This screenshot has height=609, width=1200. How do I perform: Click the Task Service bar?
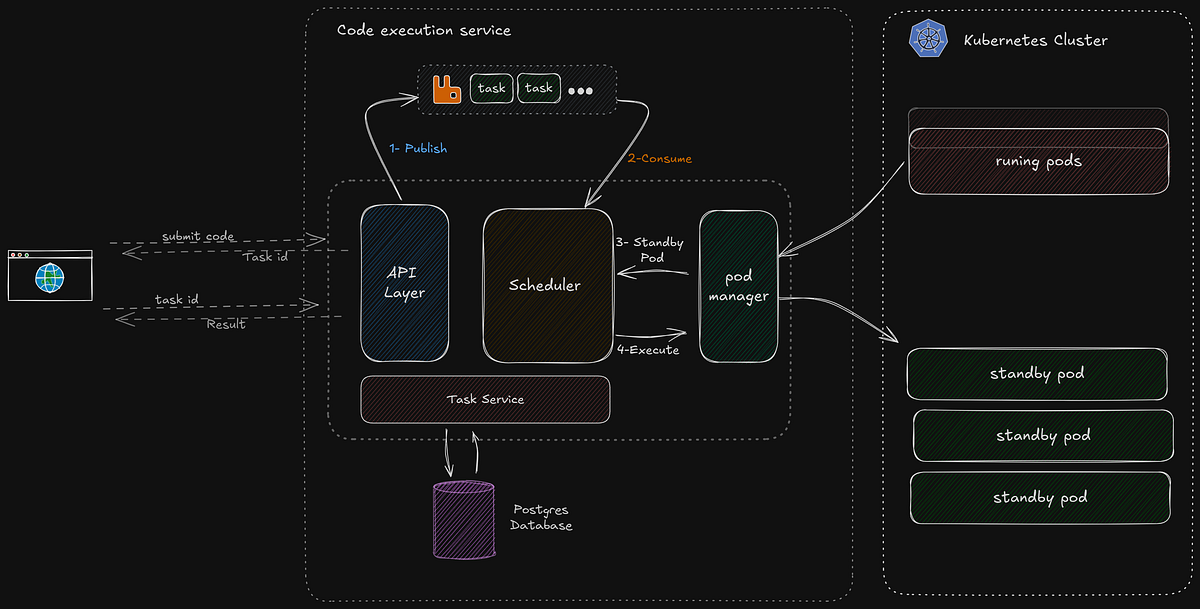[485, 398]
